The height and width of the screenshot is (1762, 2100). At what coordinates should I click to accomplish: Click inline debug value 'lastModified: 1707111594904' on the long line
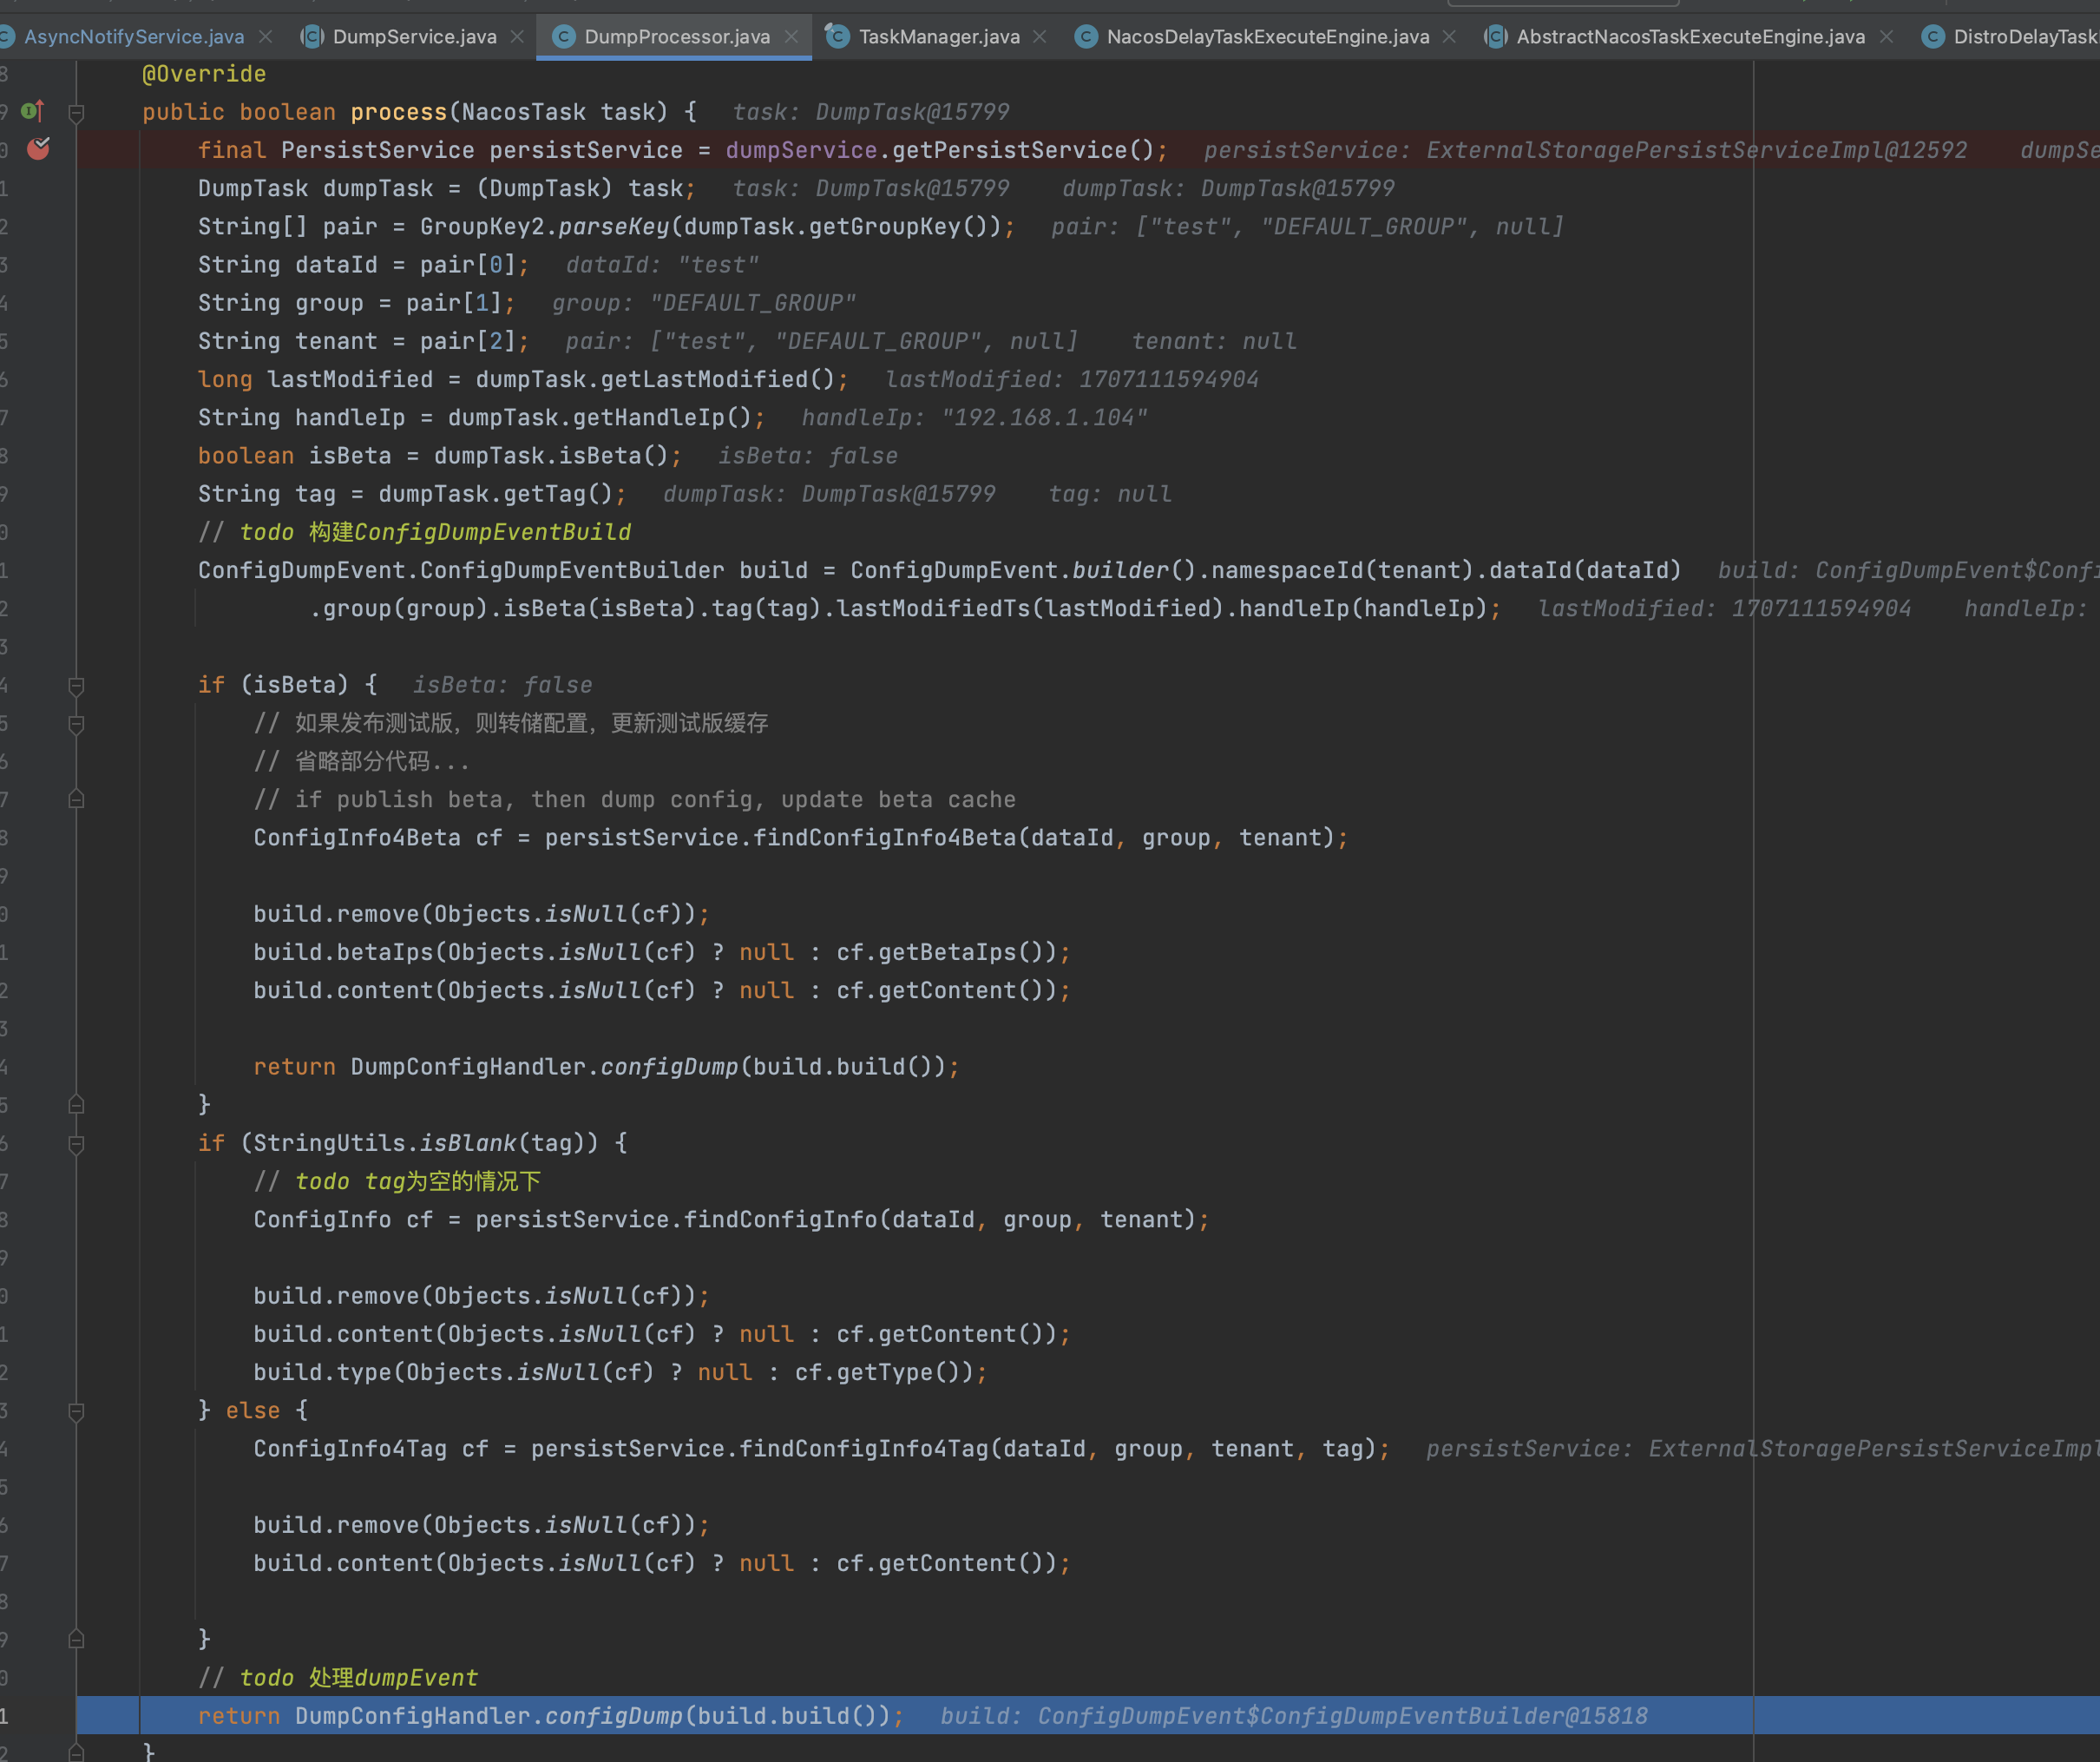pos(1724,609)
